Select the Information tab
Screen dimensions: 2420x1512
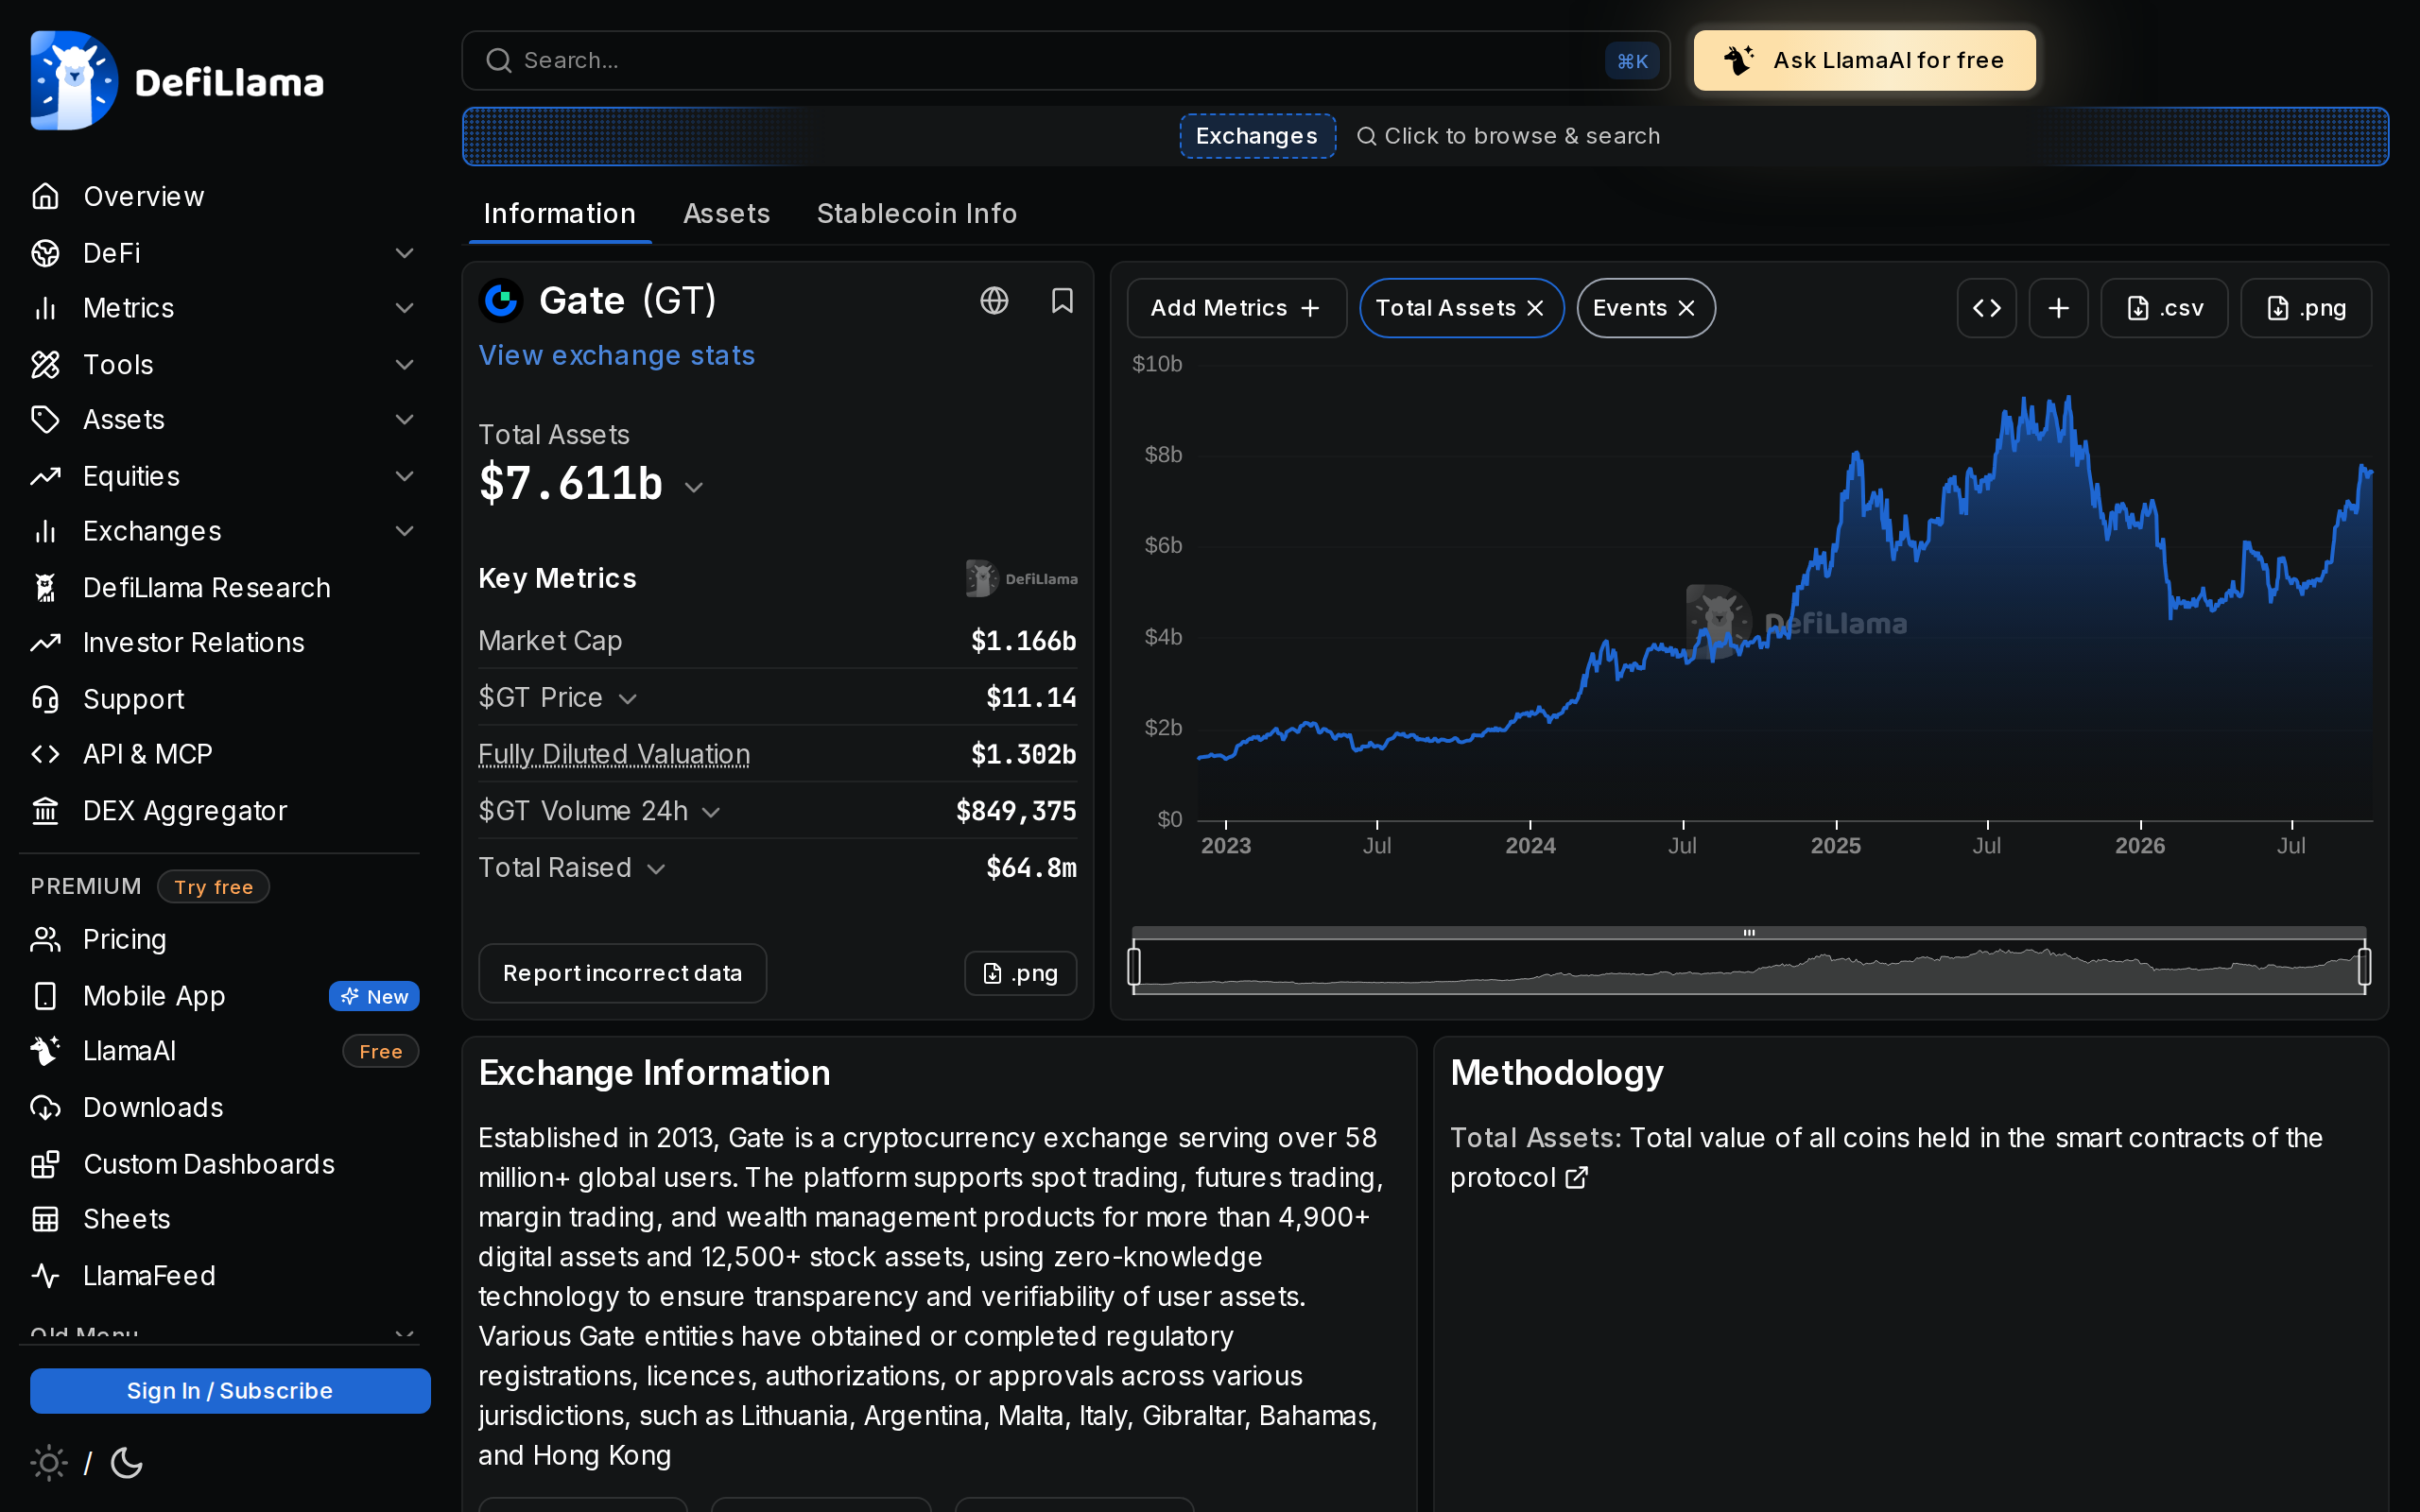[560, 213]
